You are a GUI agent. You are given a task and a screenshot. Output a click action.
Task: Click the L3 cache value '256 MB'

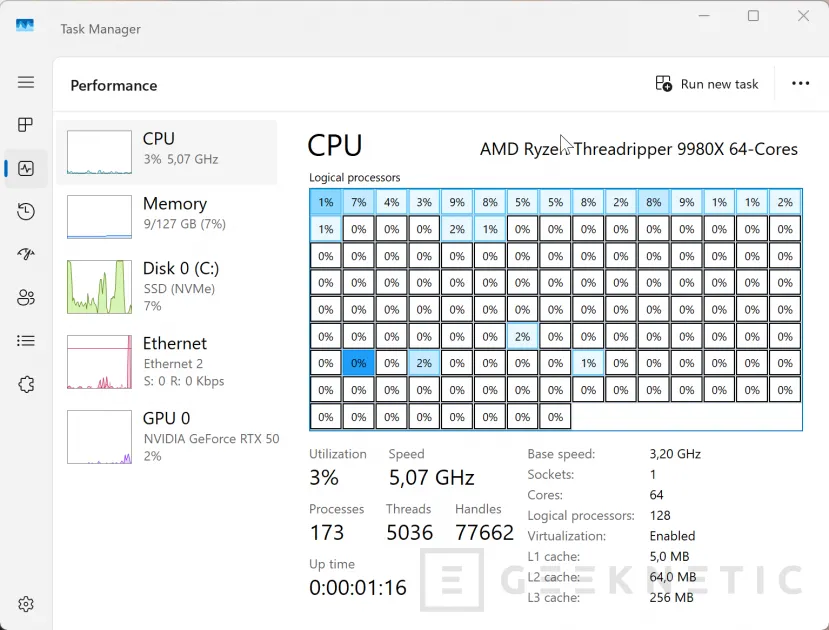[x=671, y=598]
